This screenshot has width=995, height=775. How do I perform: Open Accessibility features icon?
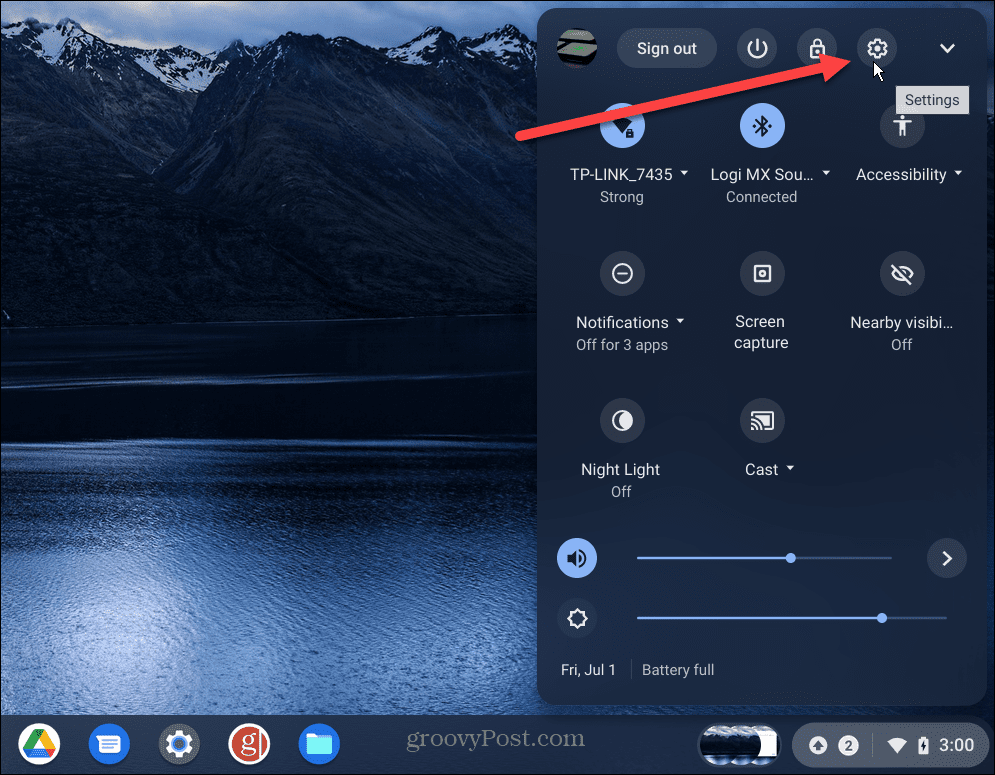(902, 126)
